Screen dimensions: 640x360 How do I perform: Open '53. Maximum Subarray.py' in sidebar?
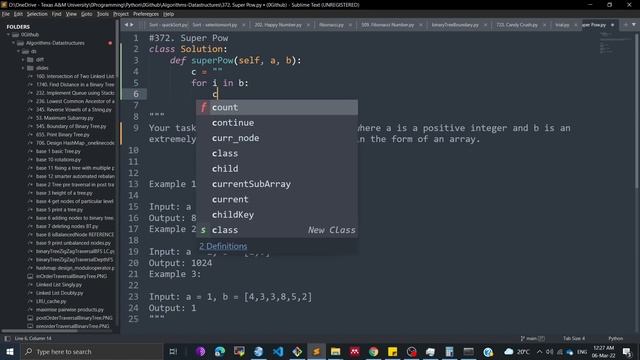click(x=64, y=118)
